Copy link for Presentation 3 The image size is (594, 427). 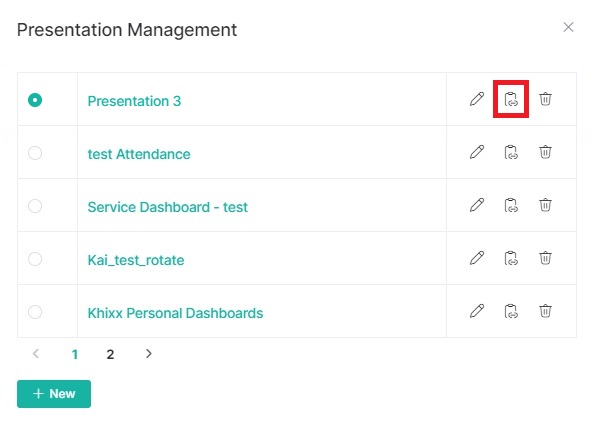(511, 99)
